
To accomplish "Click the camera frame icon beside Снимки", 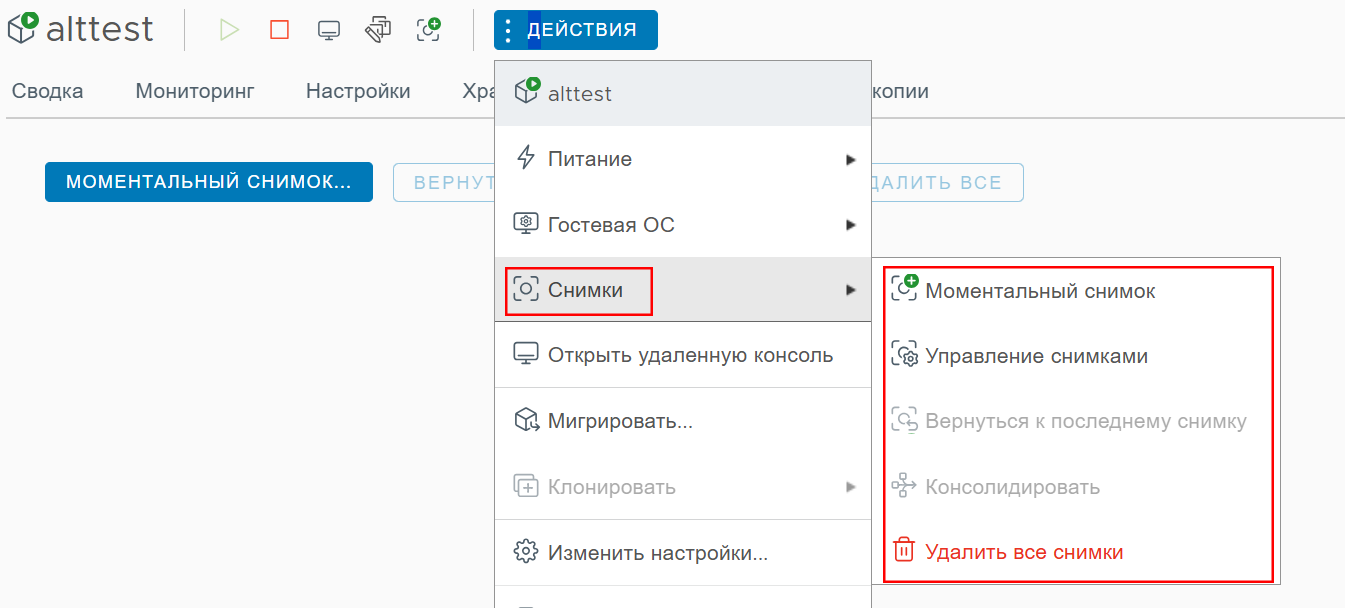I will tap(526, 290).
